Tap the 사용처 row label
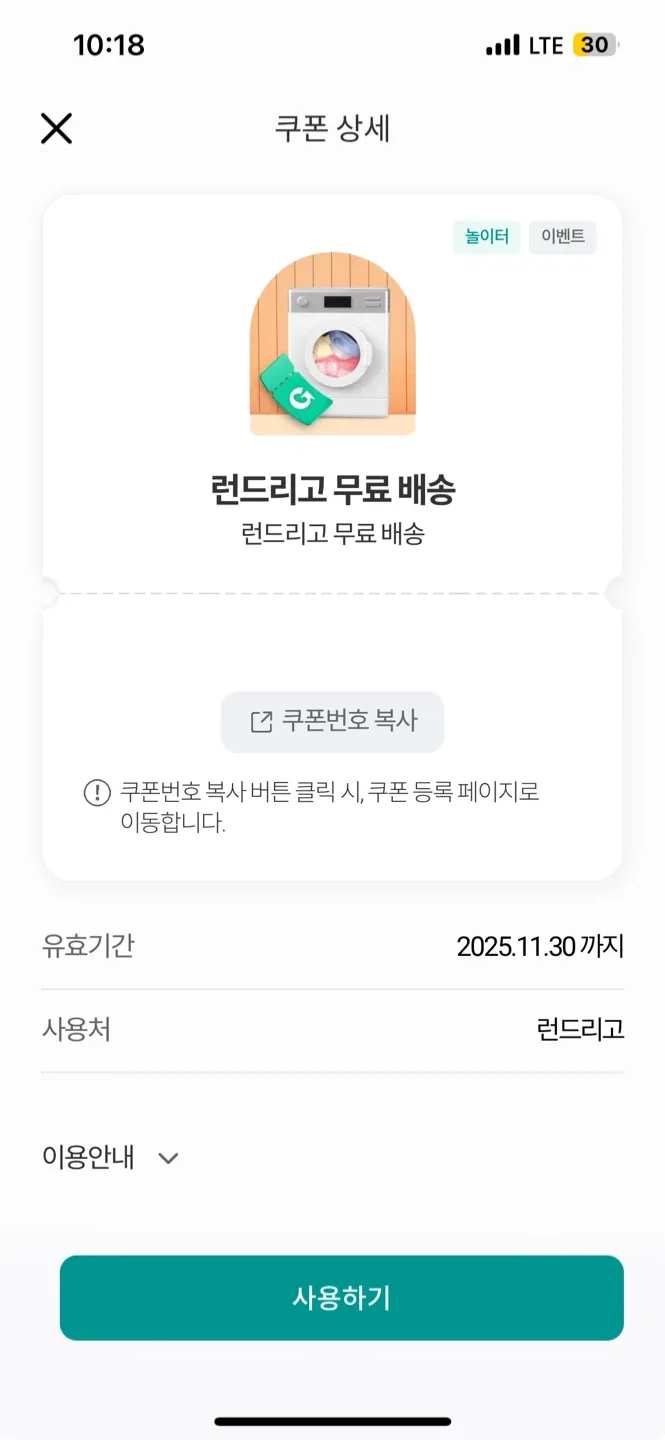The height and width of the screenshot is (1440, 665). tap(76, 1029)
